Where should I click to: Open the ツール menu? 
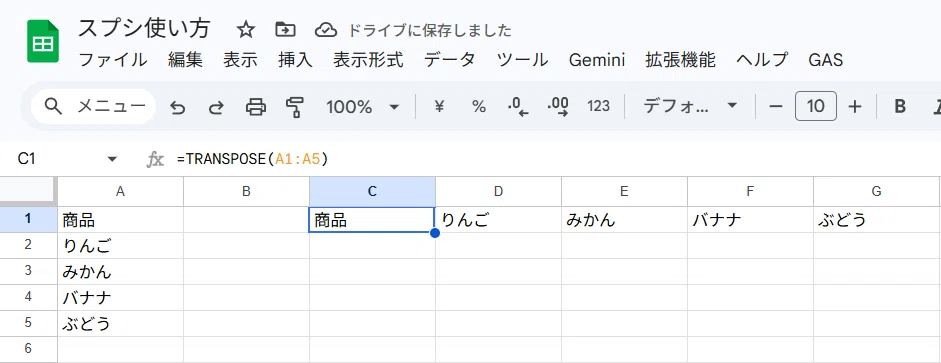click(x=522, y=60)
